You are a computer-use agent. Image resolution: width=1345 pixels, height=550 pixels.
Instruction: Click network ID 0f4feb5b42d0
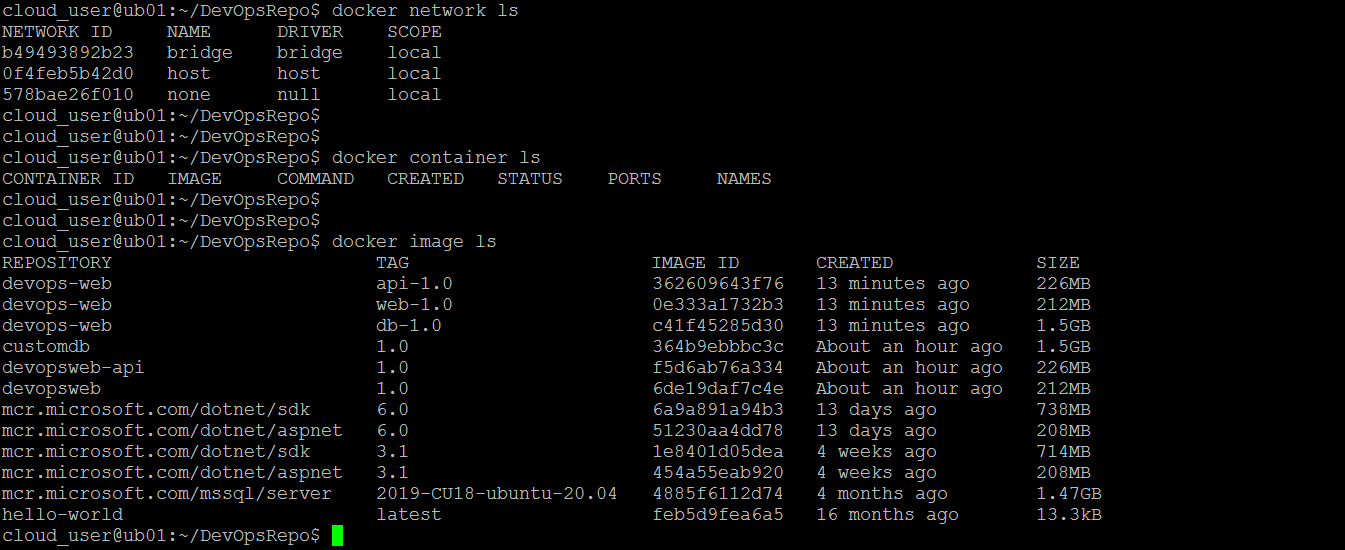(x=68, y=74)
